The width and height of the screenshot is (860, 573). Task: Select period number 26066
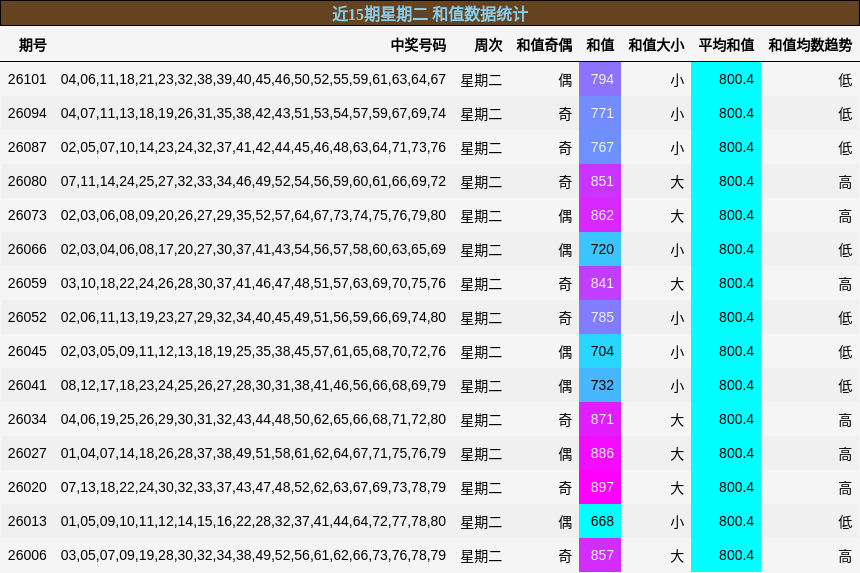coord(27,249)
